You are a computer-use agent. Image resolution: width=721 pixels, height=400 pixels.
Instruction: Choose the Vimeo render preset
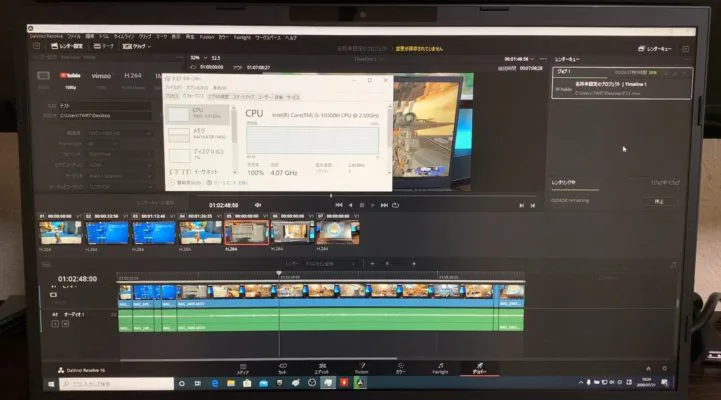tap(101, 76)
